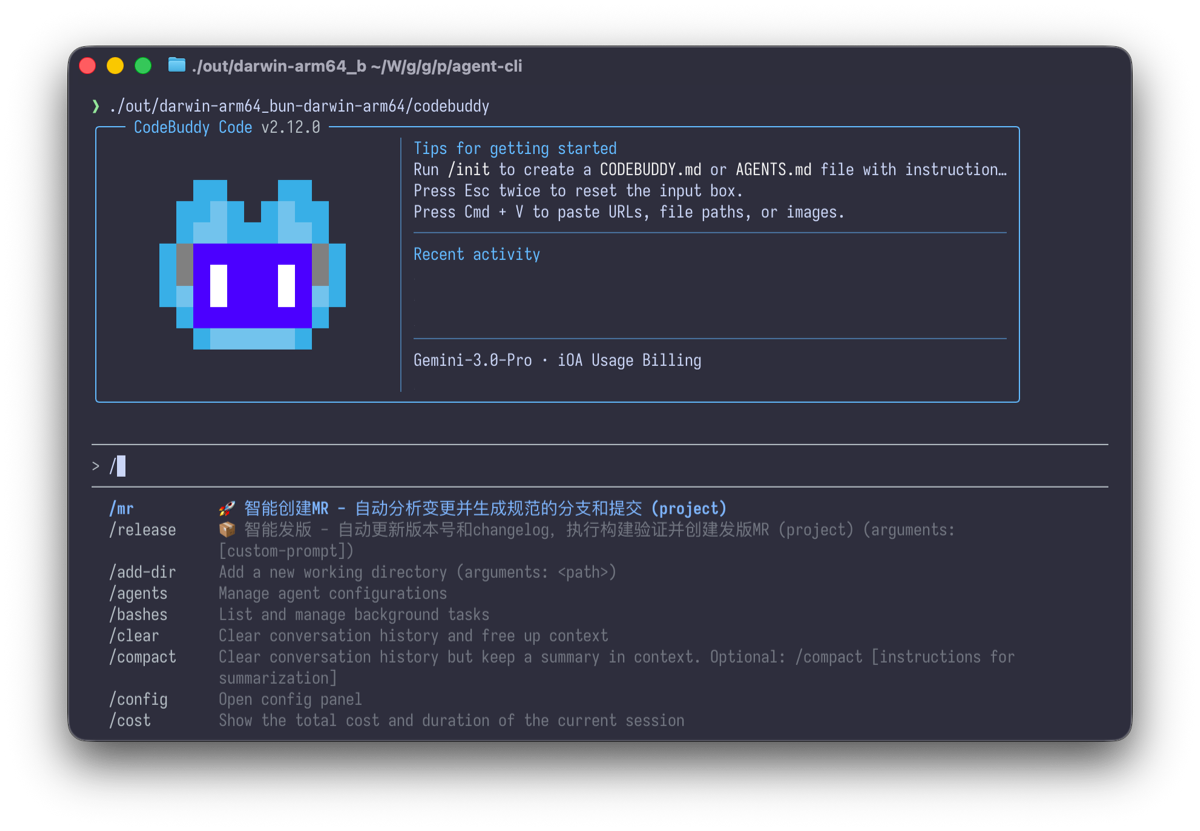
Task: Click 'Press Cmd + V to paste URLs' tip
Action: 629,212
